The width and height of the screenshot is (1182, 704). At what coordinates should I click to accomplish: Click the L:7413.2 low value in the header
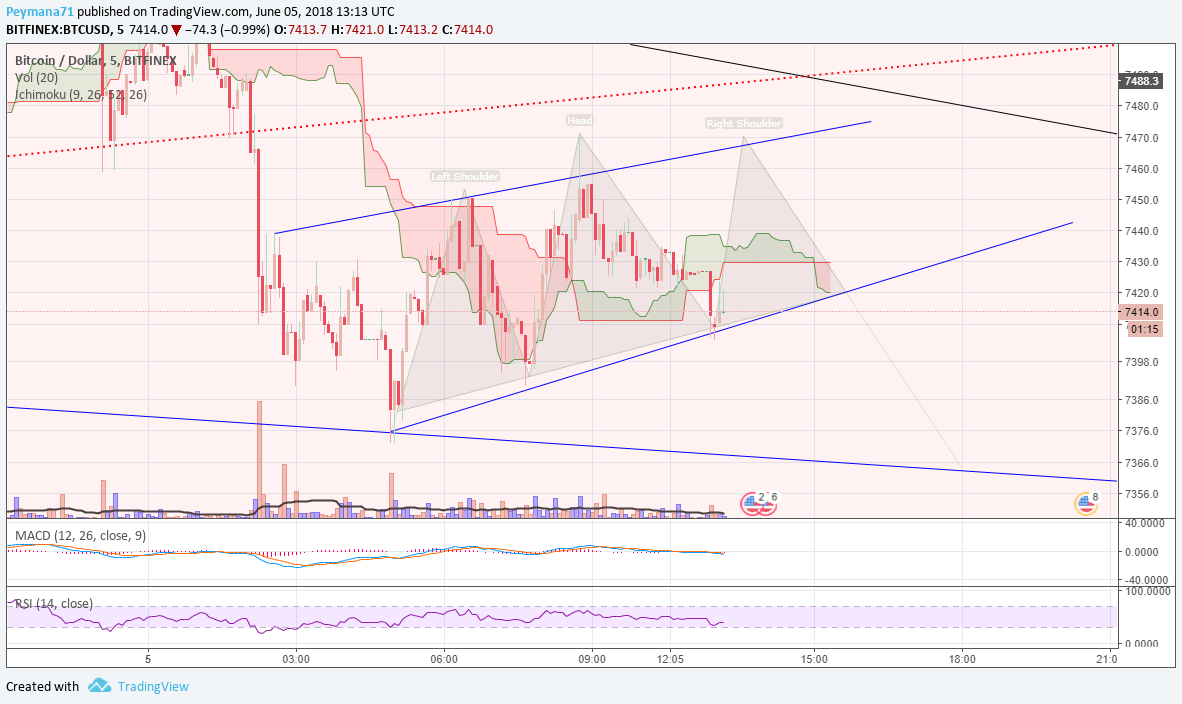412,29
